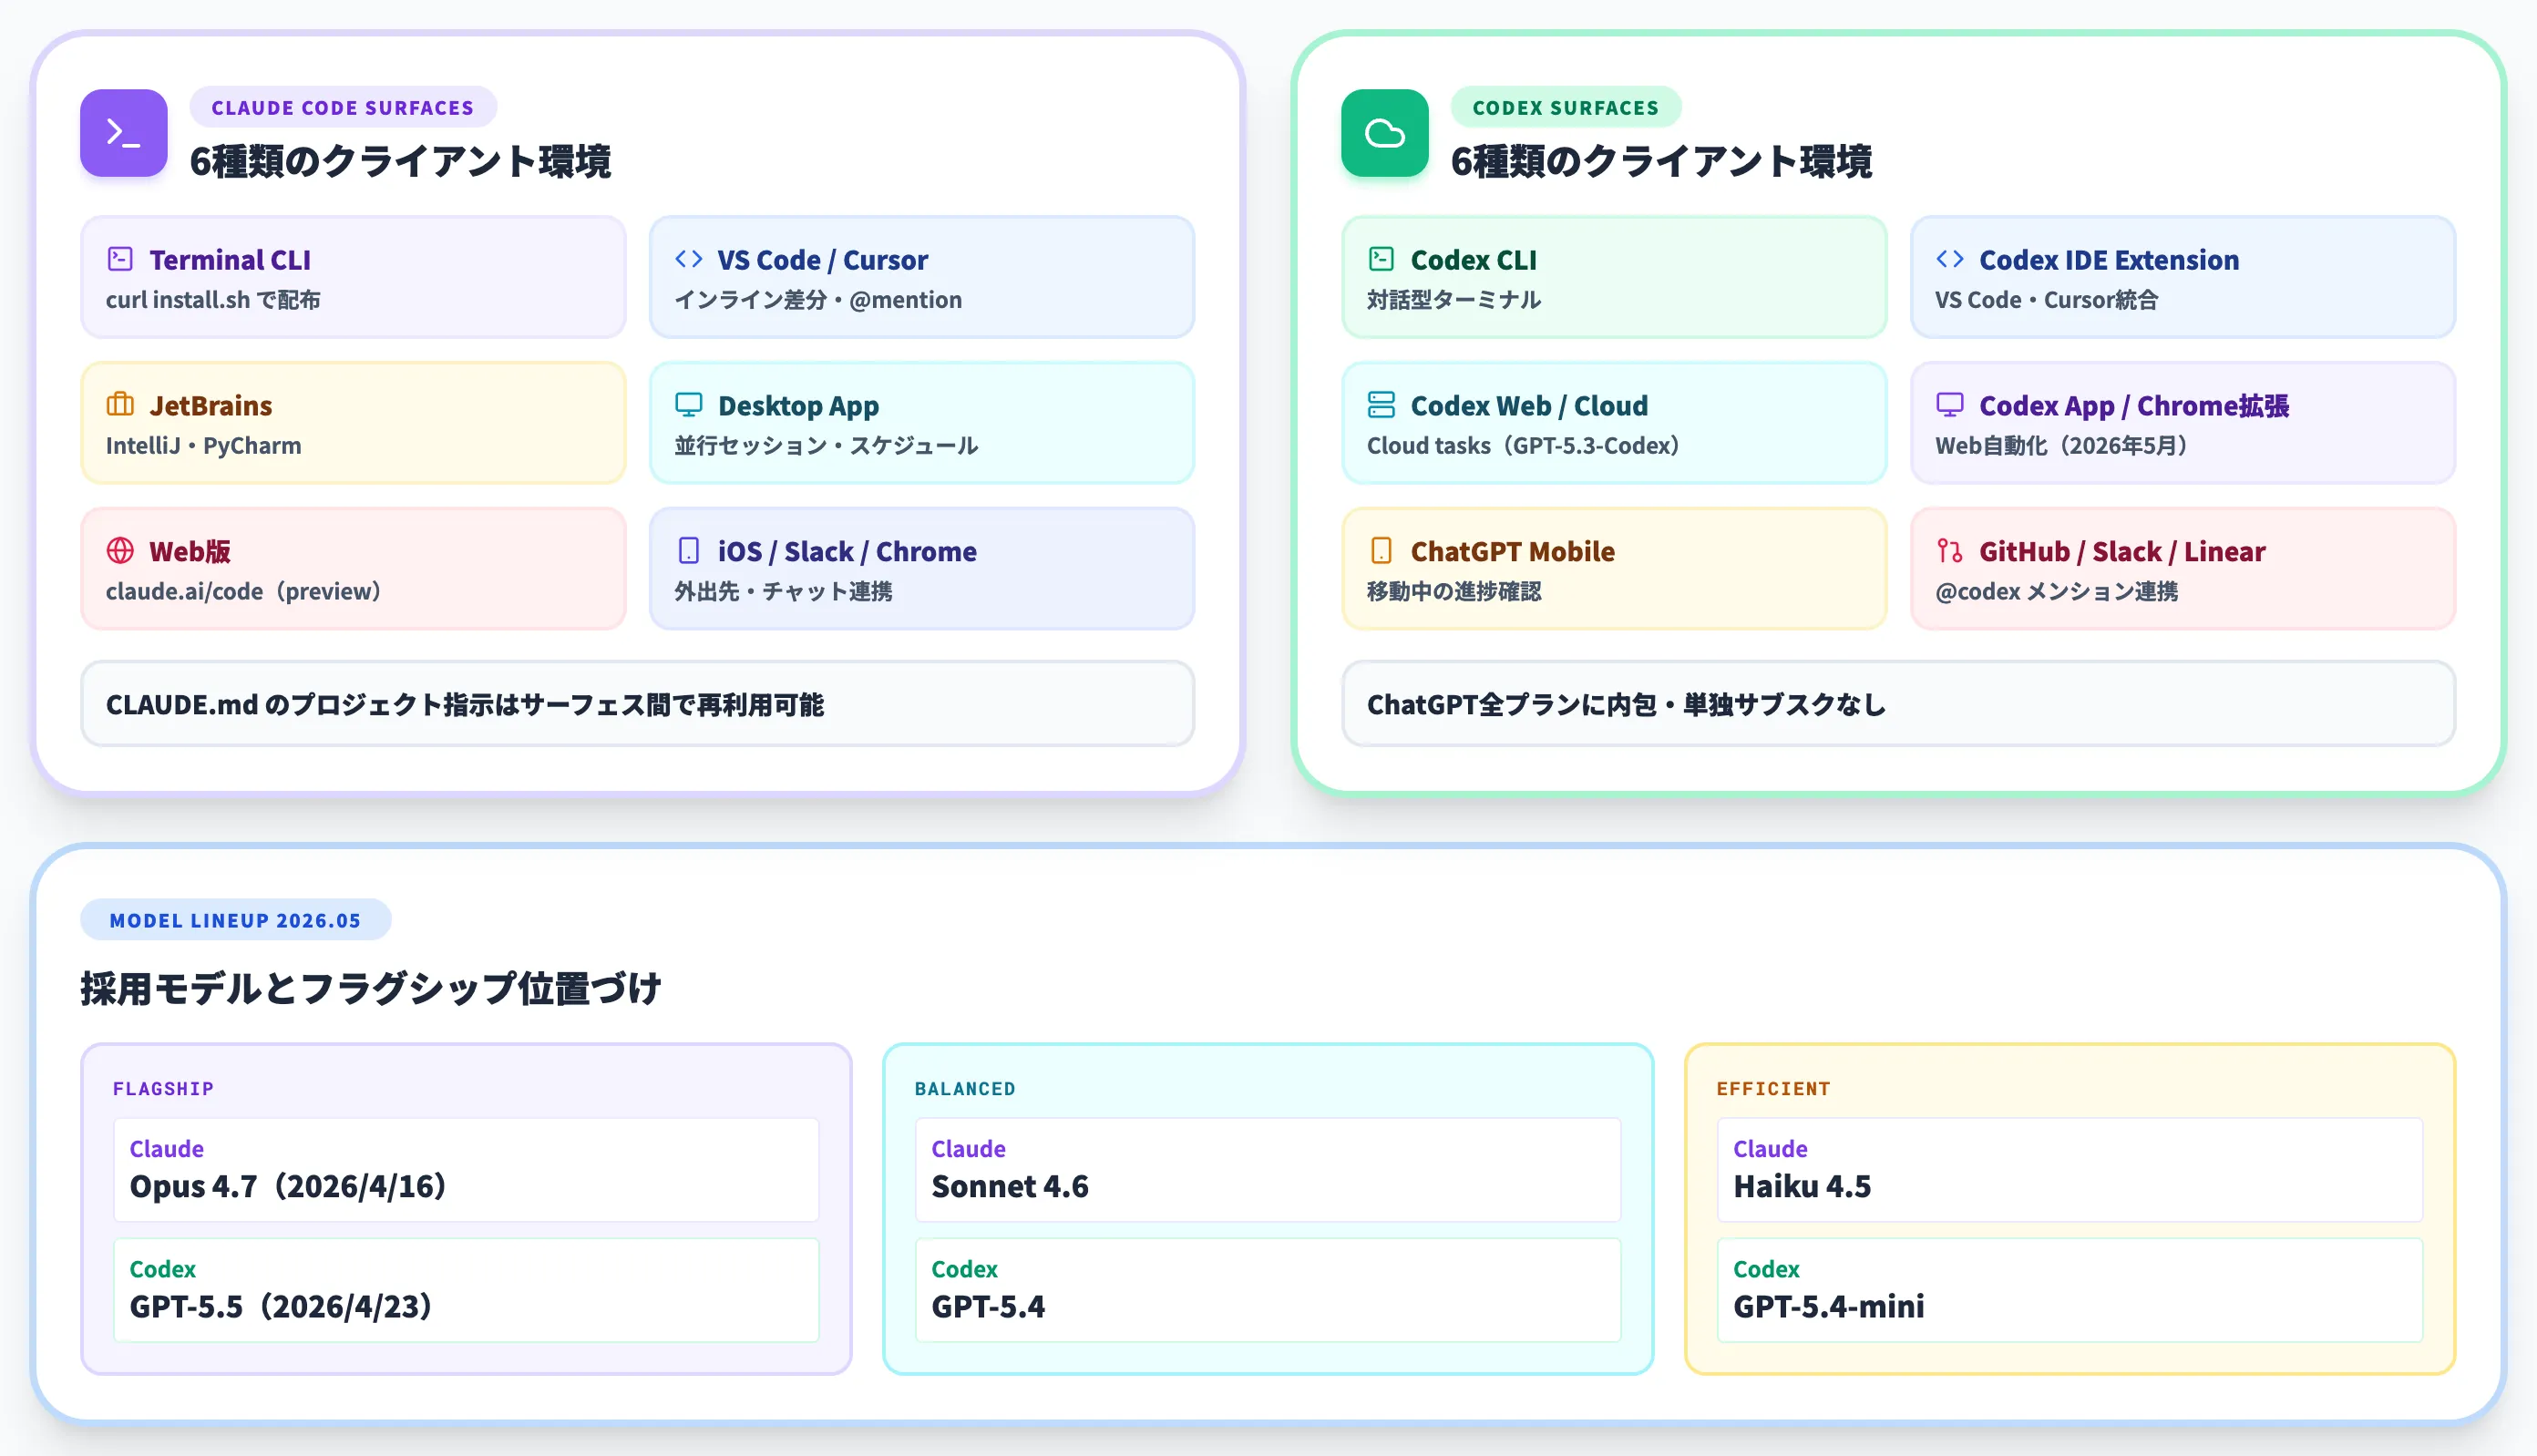Click the VS Code / Cursor code brackets icon

click(x=689, y=259)
